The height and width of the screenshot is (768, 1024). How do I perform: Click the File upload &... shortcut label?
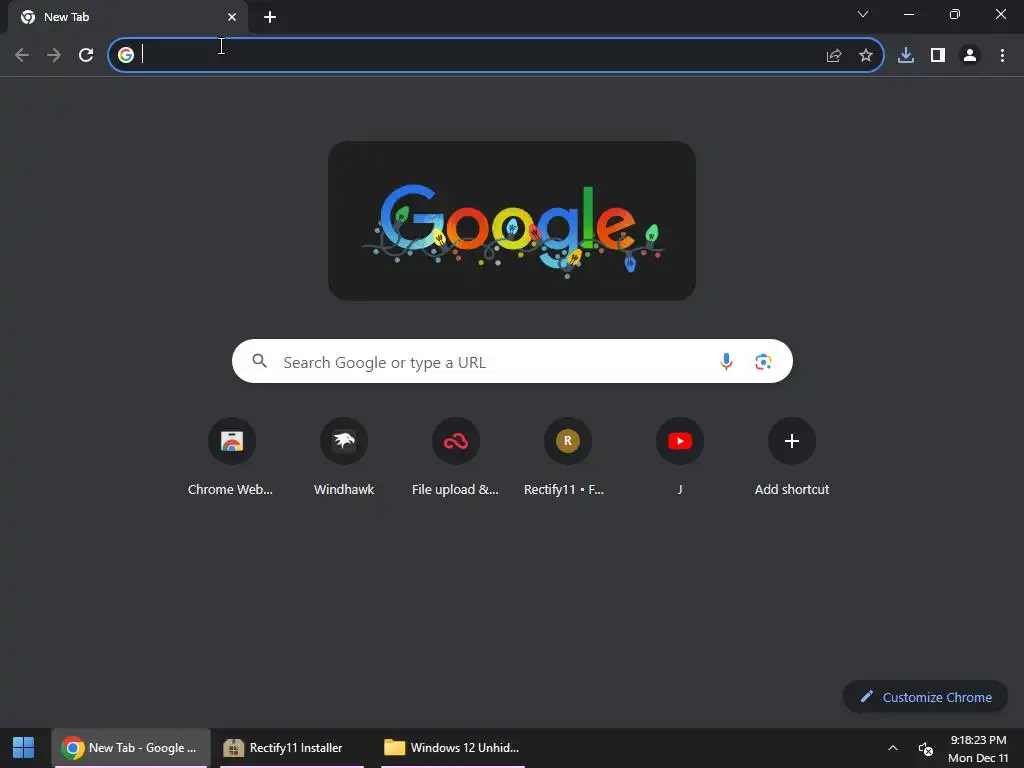[x=455, y=489]
